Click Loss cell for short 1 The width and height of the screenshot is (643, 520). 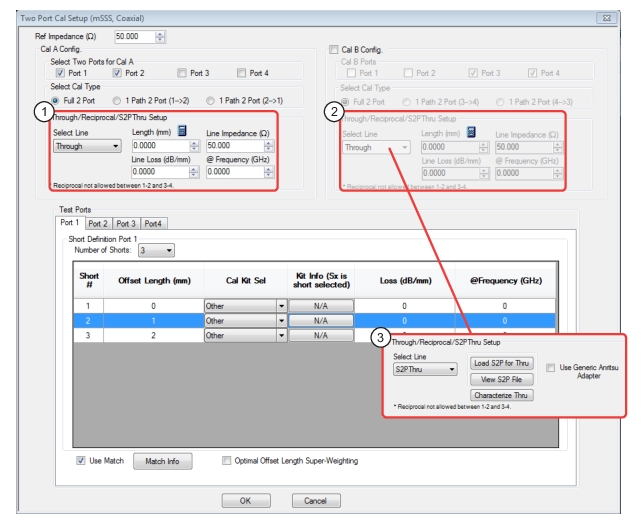[404, 306]
